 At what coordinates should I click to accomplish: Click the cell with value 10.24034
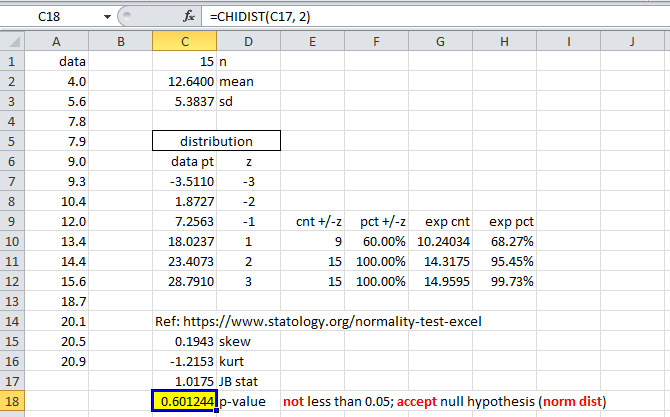(441, 241)
